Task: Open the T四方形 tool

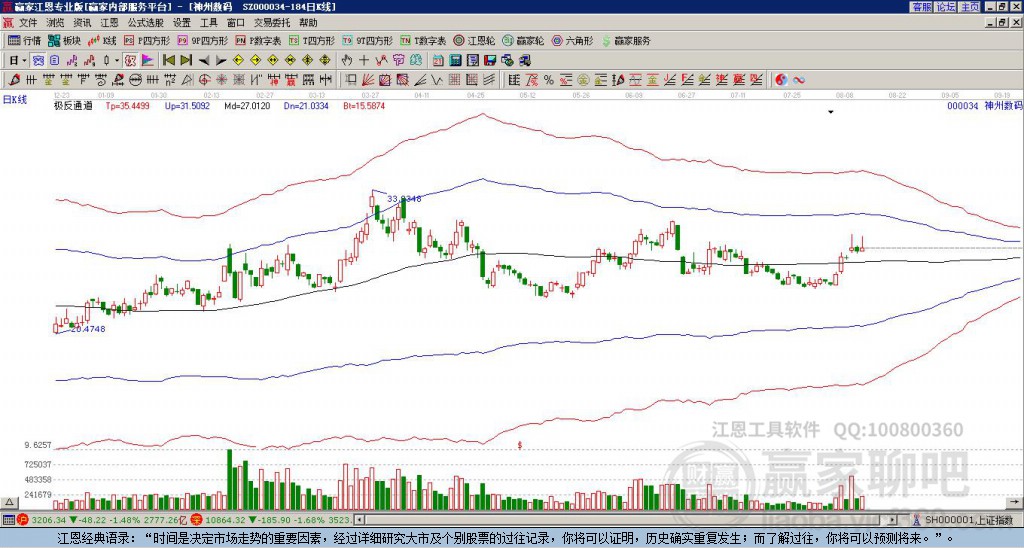Action: pyautogui.click(x=312, y=40)
